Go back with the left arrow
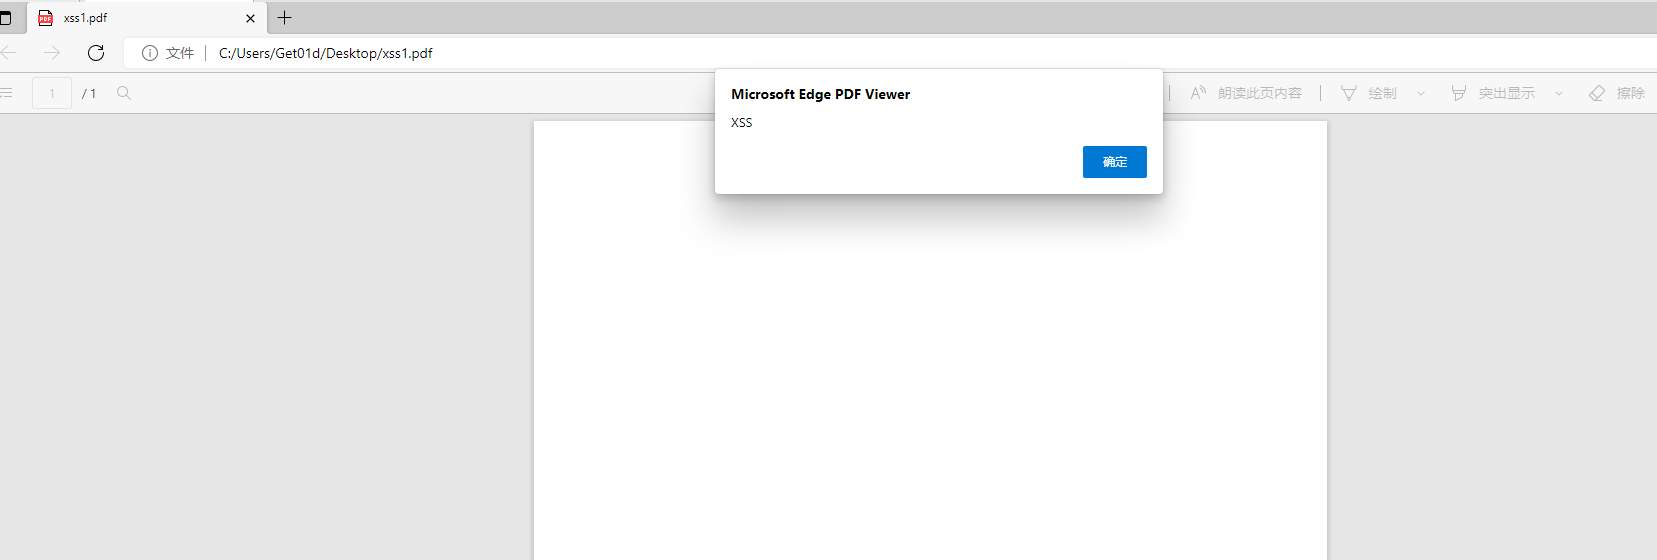 [x=9, y=53]
